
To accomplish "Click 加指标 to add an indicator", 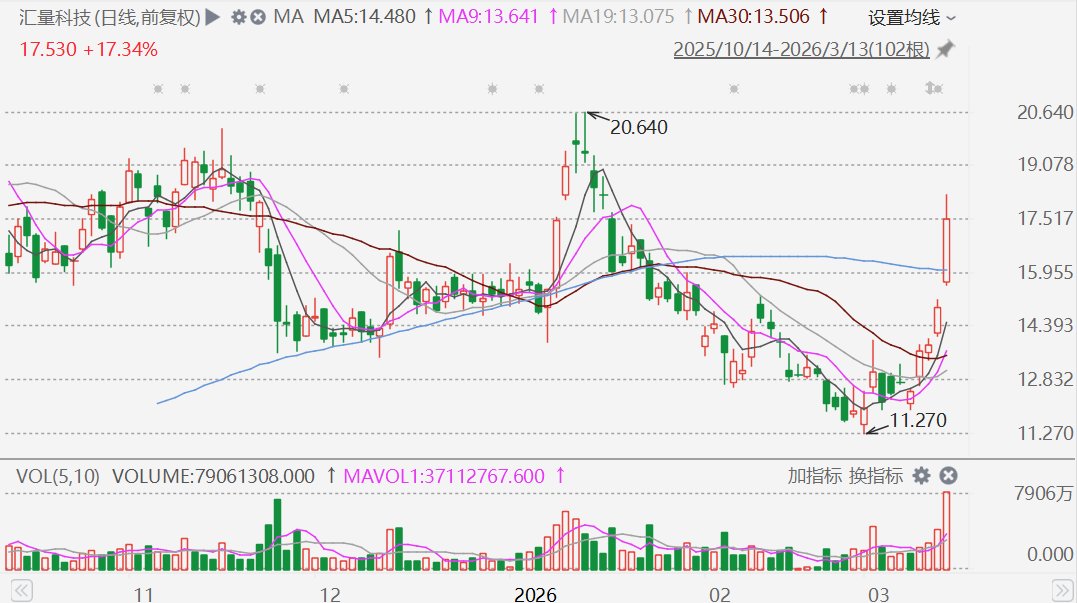I will (x=814, y=476).
